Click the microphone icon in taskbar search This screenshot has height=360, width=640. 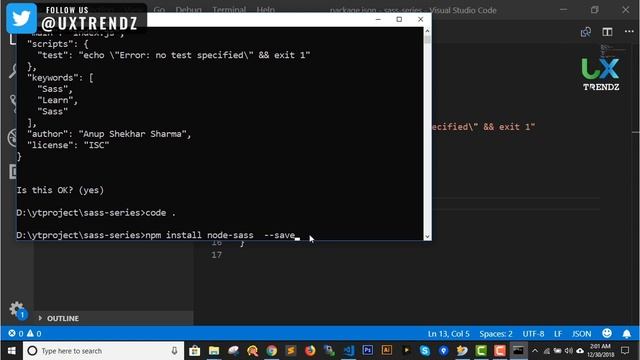tap(174, 351)
